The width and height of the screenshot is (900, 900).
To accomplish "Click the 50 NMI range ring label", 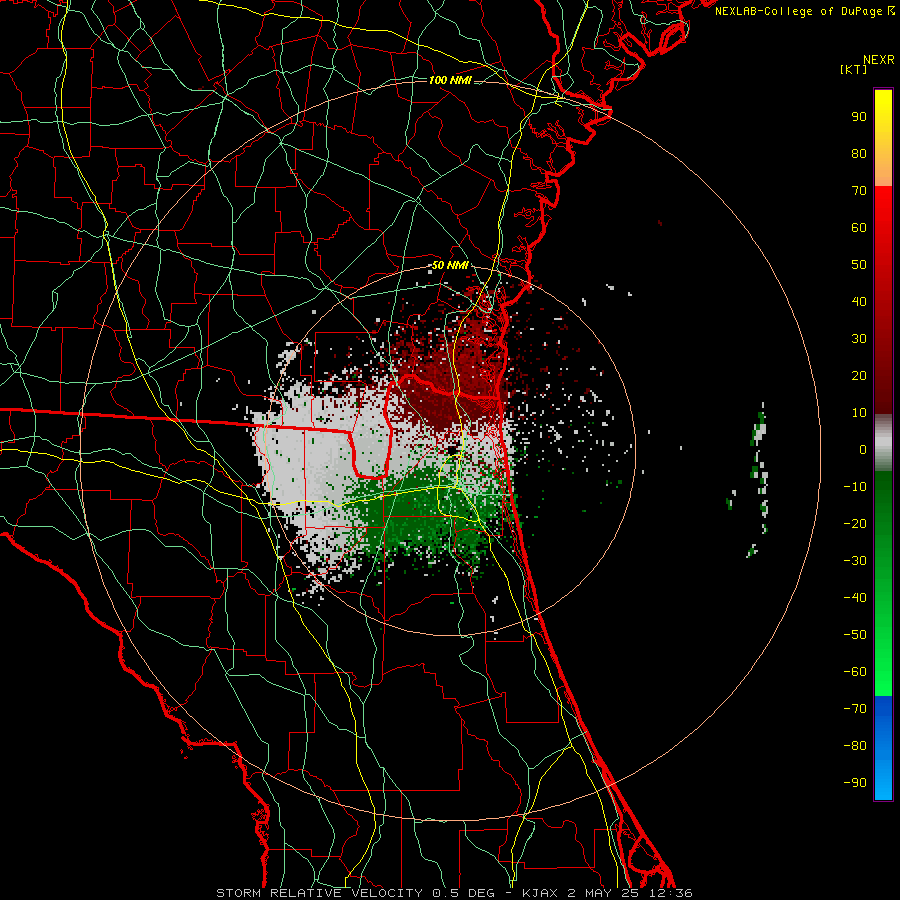I will 450,265.
